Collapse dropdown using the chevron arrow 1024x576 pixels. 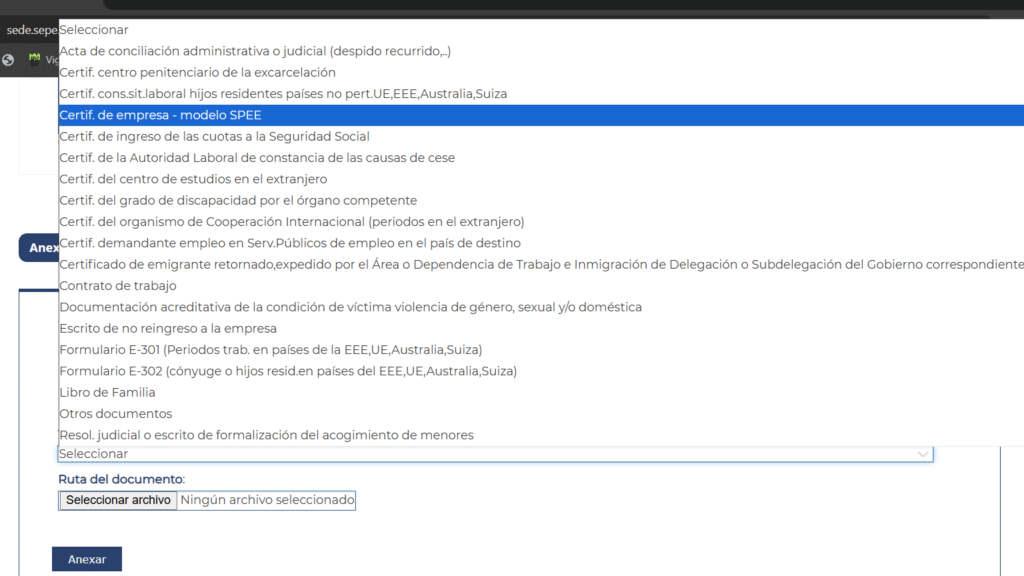tap(922, 454)
